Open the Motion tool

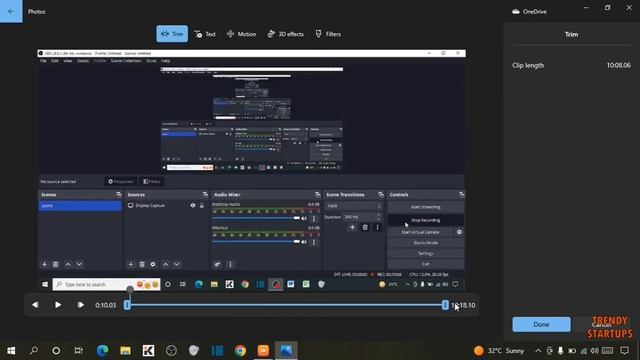[241, 34]
